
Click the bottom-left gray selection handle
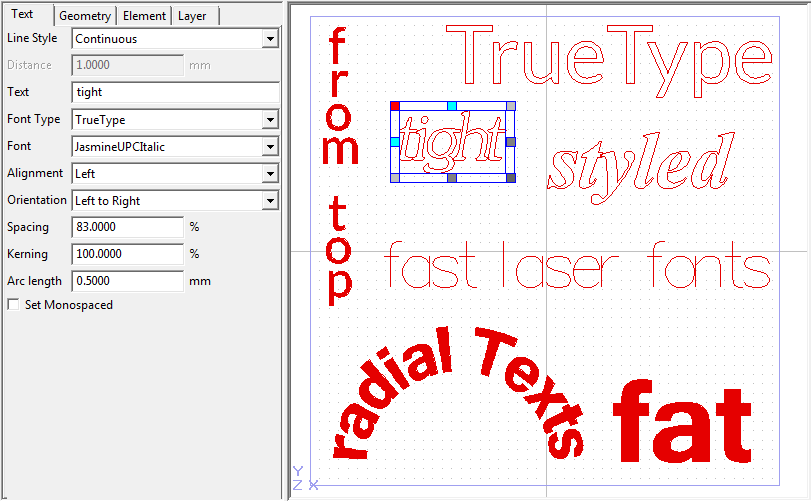[395, 178]
